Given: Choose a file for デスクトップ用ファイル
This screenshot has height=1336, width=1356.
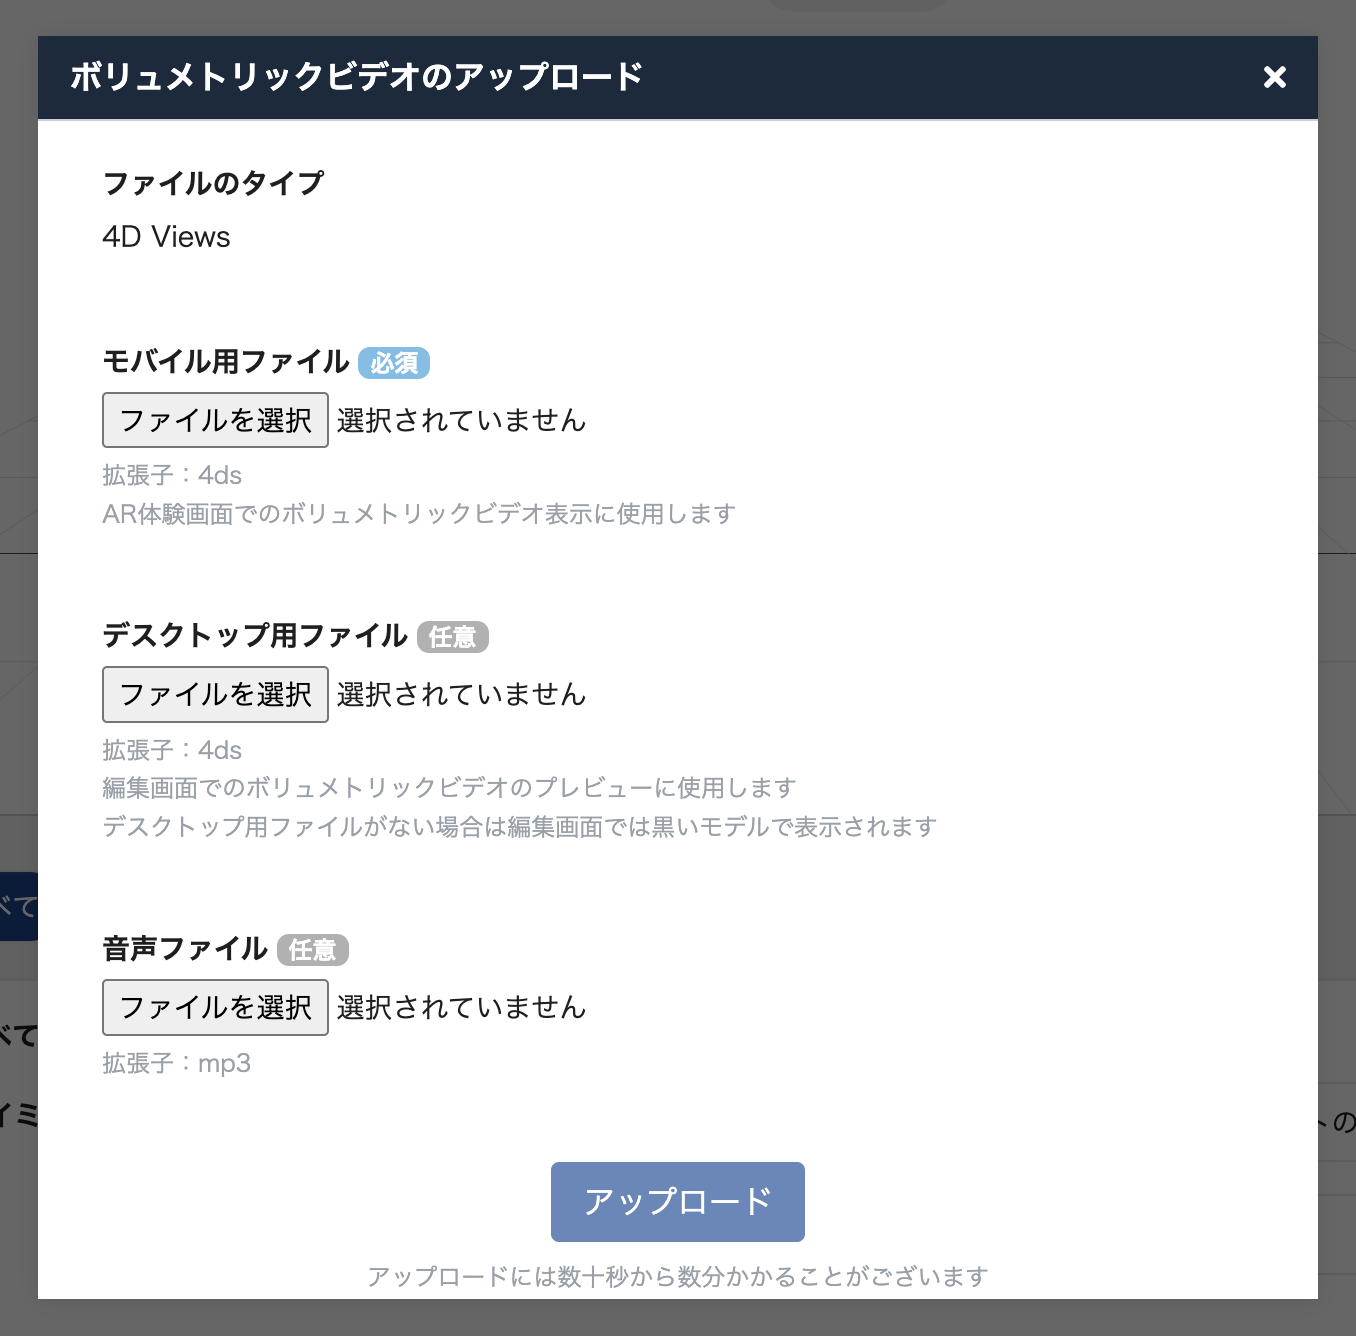Looking at the screenshot, I should click(x=215, y=694).
